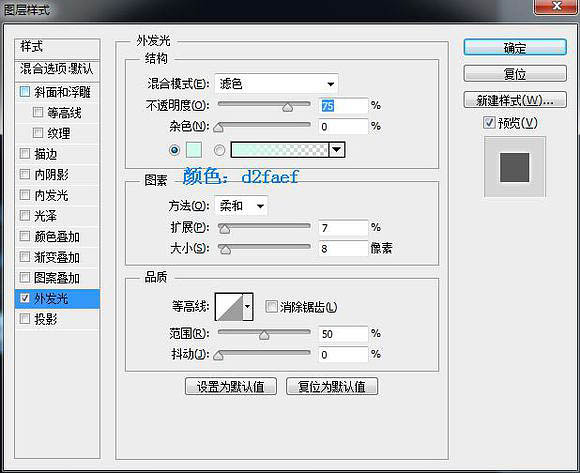Click the 抖动 value field
The width and height of the screenshot is (580, 473).
(343, 354)
